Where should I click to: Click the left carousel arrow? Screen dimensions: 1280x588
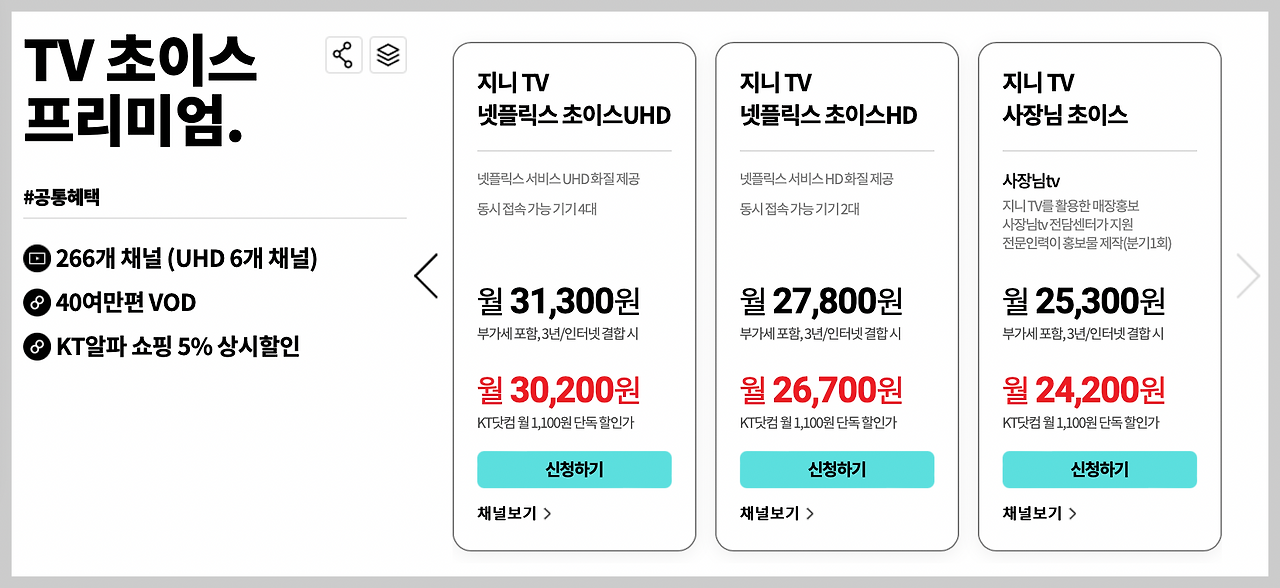[426, 275]
